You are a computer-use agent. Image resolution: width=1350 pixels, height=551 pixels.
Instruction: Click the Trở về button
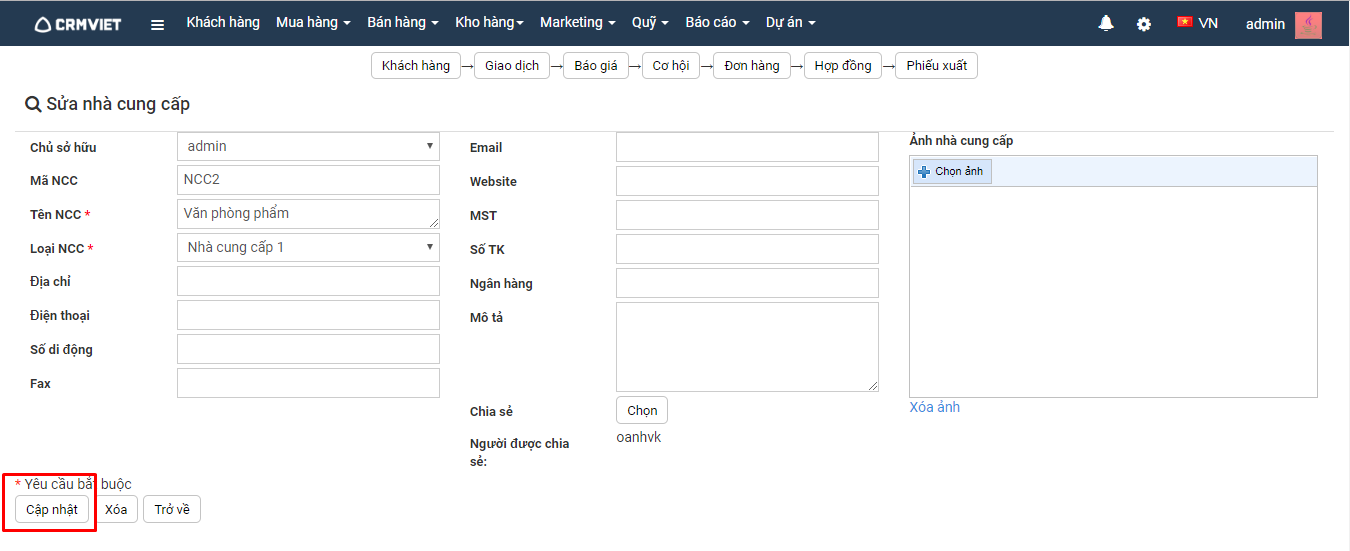tap(172, 510)
